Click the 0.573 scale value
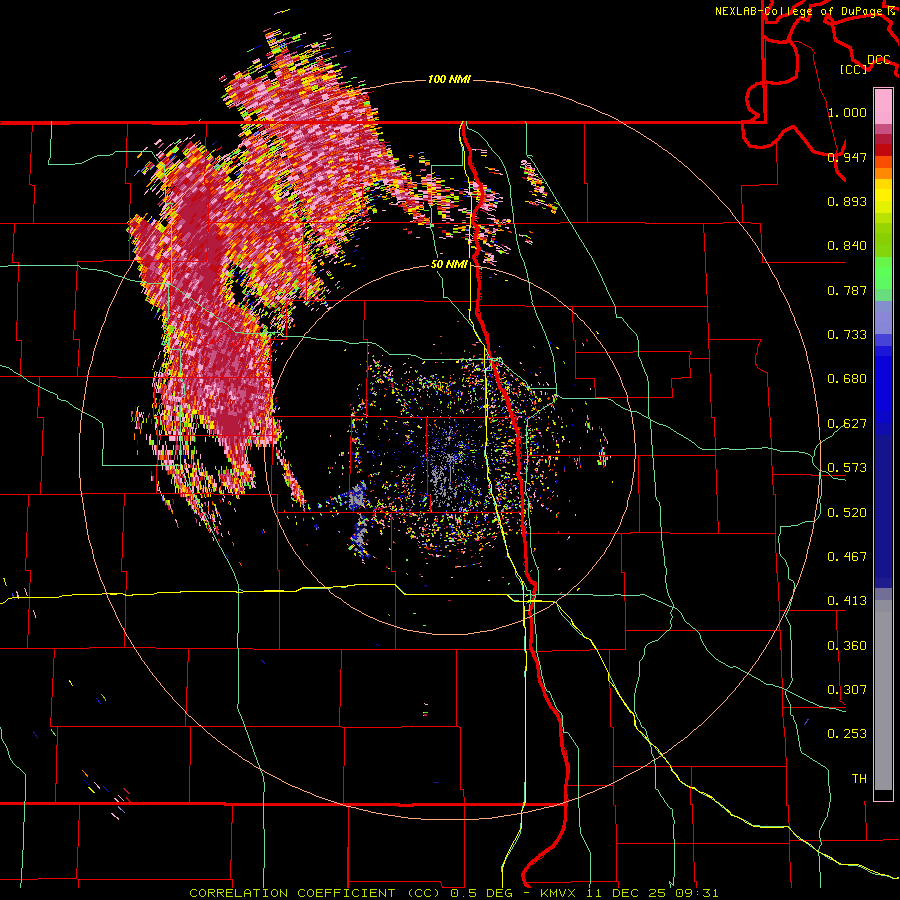This screenshot has height=900, width=900. 847,468
